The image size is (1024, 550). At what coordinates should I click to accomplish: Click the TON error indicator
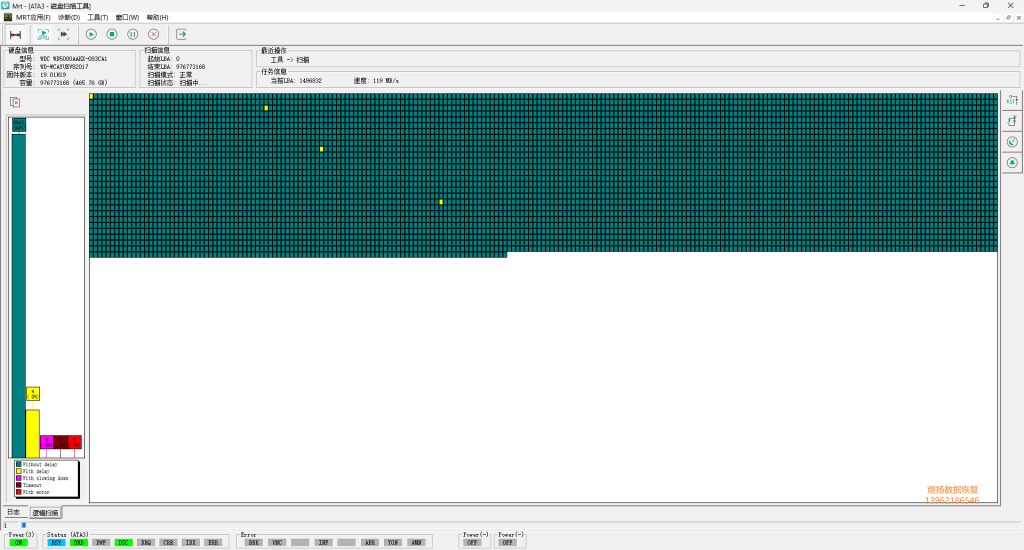click(392, 543)
